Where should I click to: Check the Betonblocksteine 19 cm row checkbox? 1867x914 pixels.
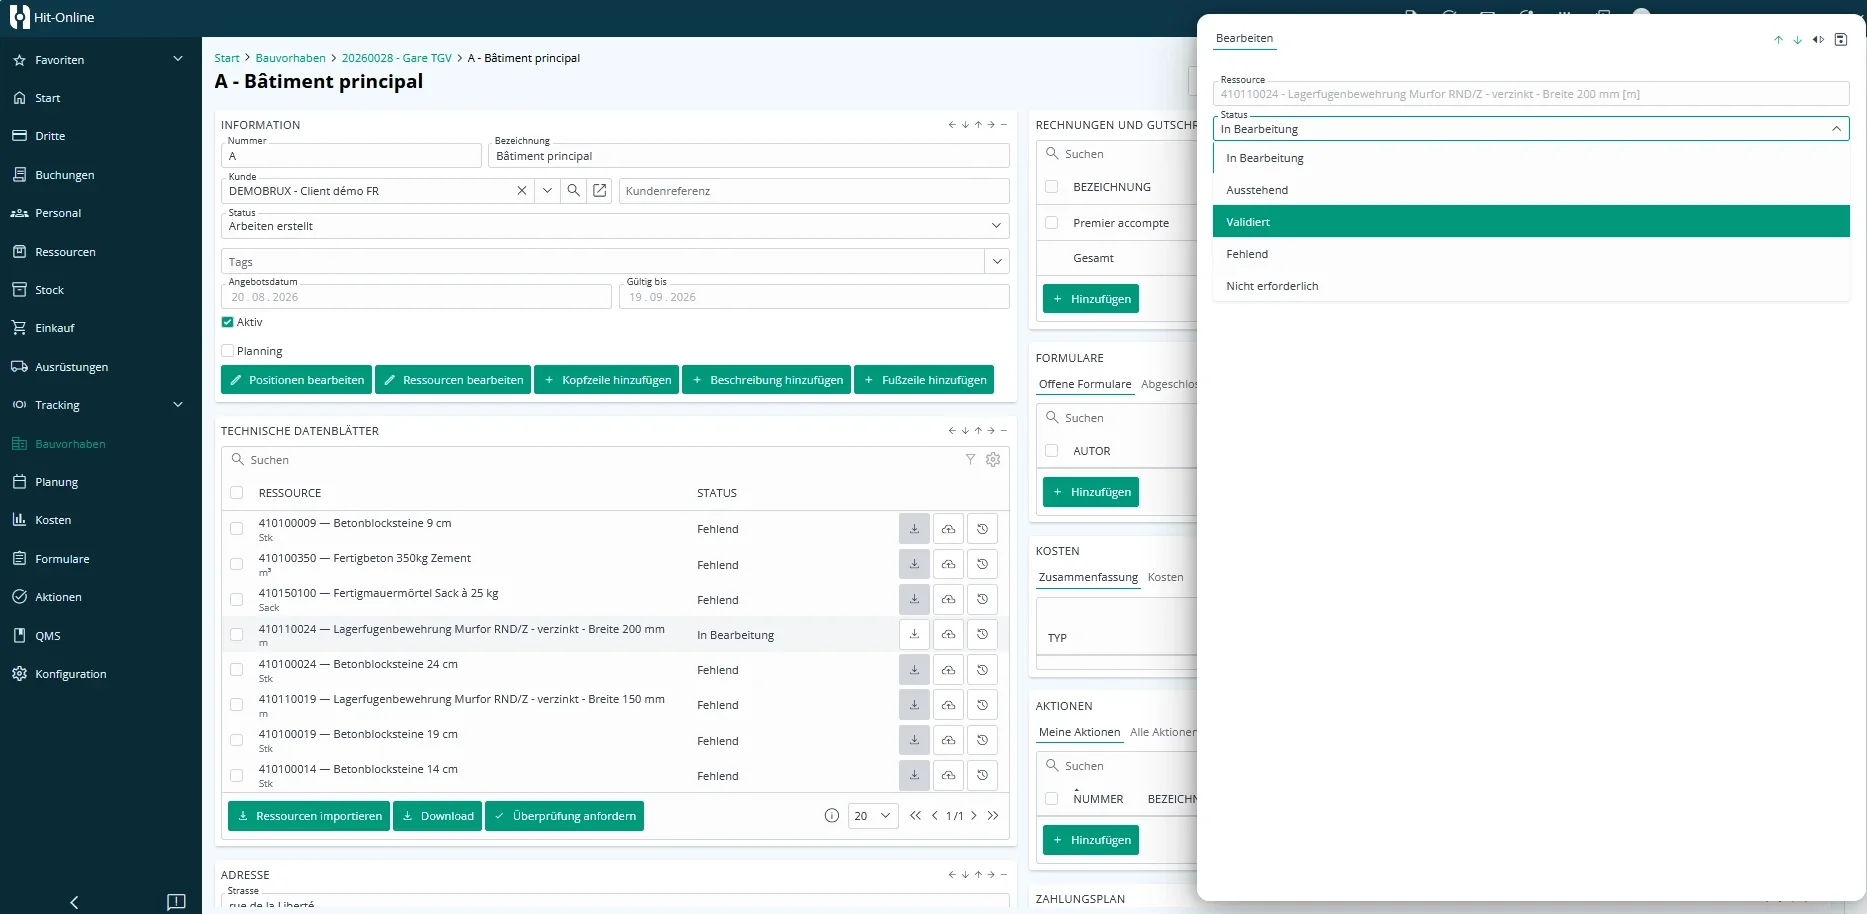[x=236, y=740]
